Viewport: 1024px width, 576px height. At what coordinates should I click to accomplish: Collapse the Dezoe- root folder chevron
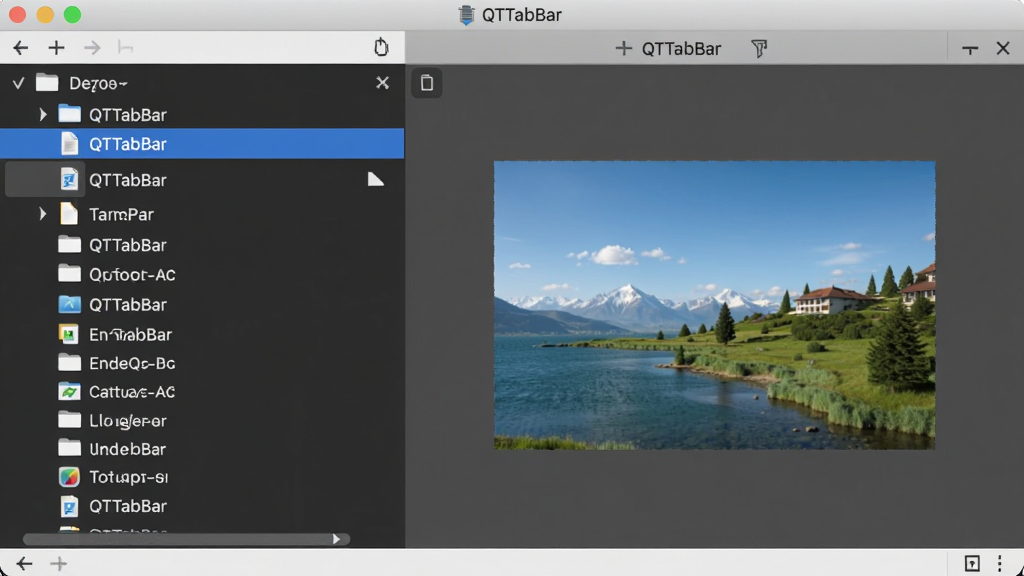[18, 83]
